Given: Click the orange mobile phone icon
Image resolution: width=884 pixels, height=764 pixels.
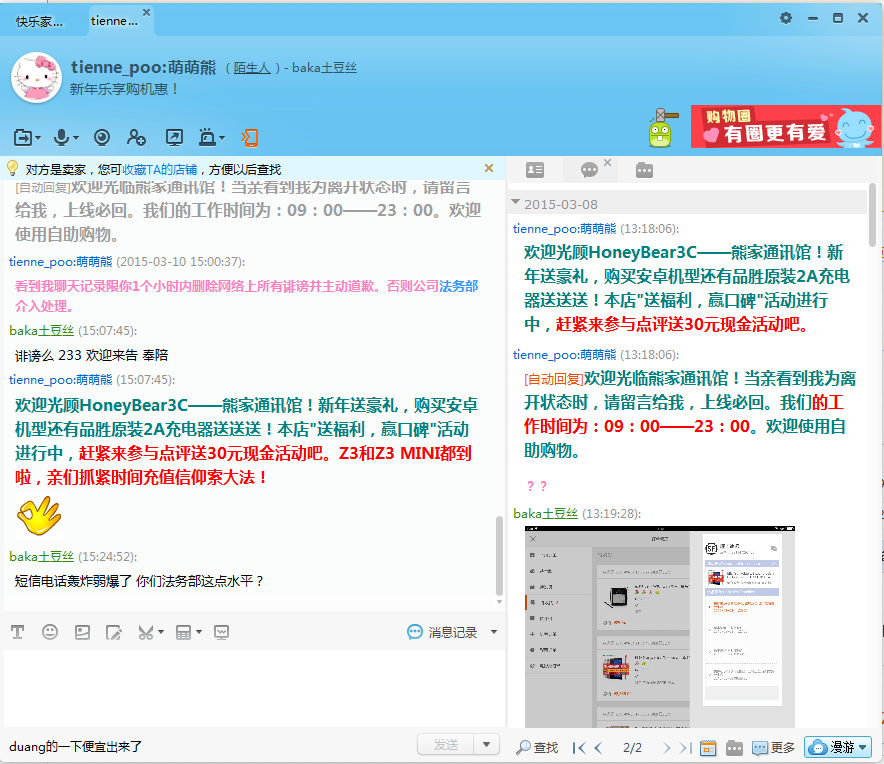Looking at the screenshot, I should pyautogui.click(x=250, y=137).
